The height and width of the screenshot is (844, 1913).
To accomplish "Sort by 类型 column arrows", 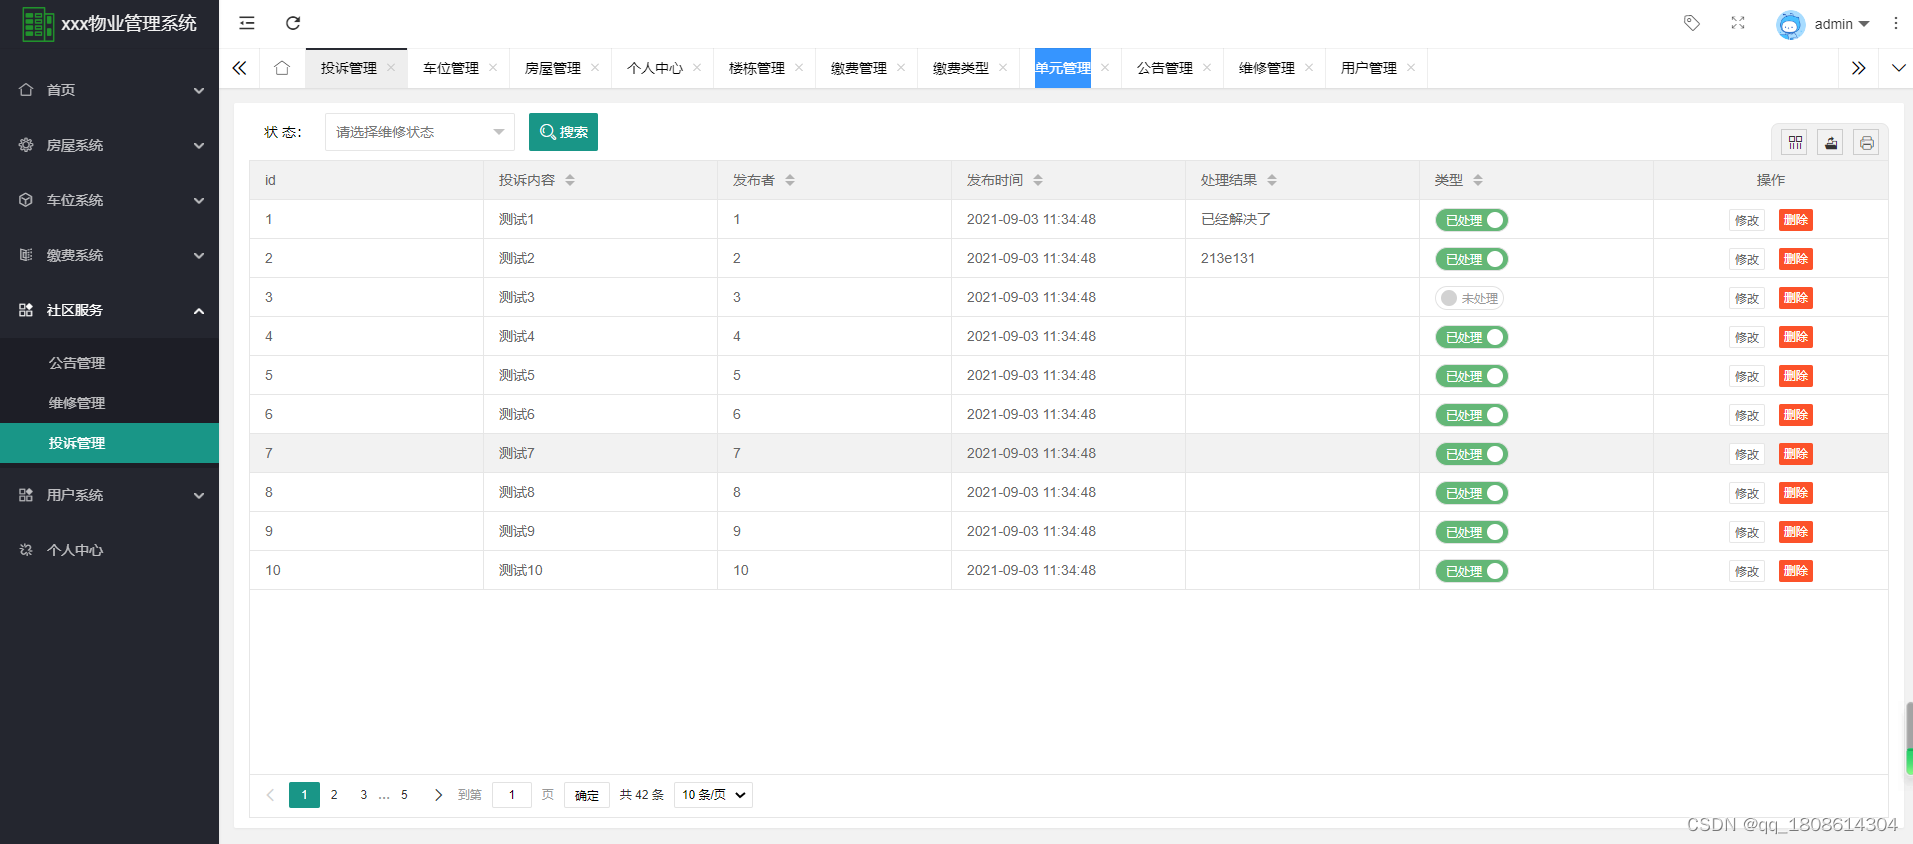I will click(1478, 180).
